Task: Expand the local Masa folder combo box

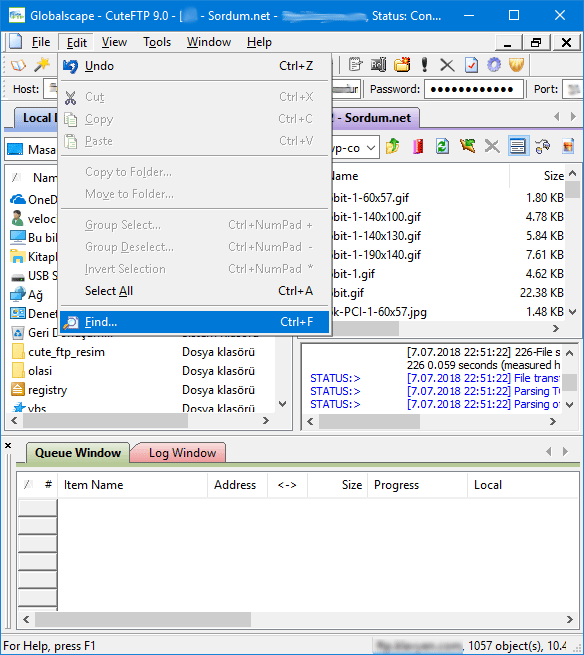Action: [32, 149]
